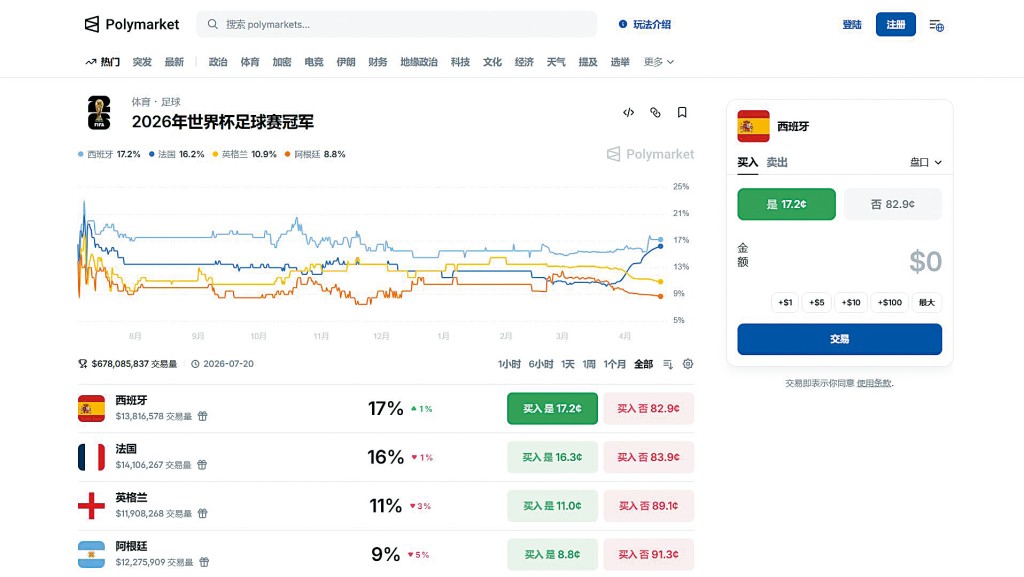Click the watchlist icon in the top-right corner
Image resolution: width=1024 pixels, height=577 pixels.
936,24
